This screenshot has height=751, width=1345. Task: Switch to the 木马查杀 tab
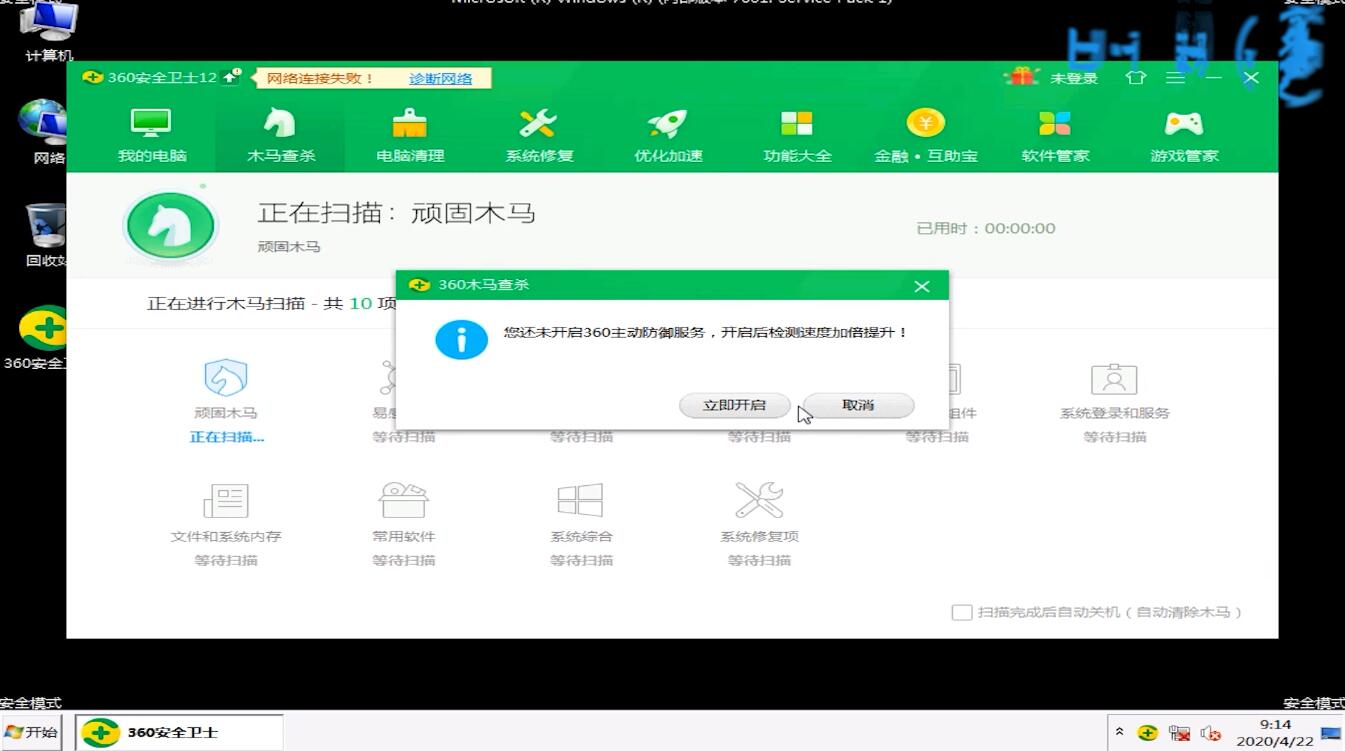[x=281, y=135]
